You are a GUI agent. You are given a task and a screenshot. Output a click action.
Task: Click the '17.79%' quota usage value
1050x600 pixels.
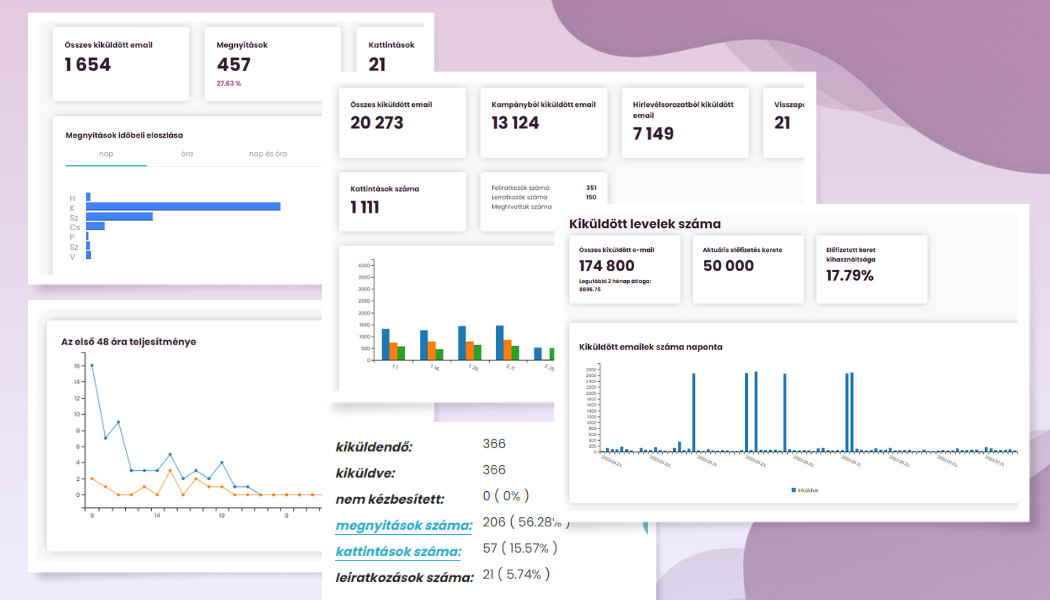coord(850,275)
